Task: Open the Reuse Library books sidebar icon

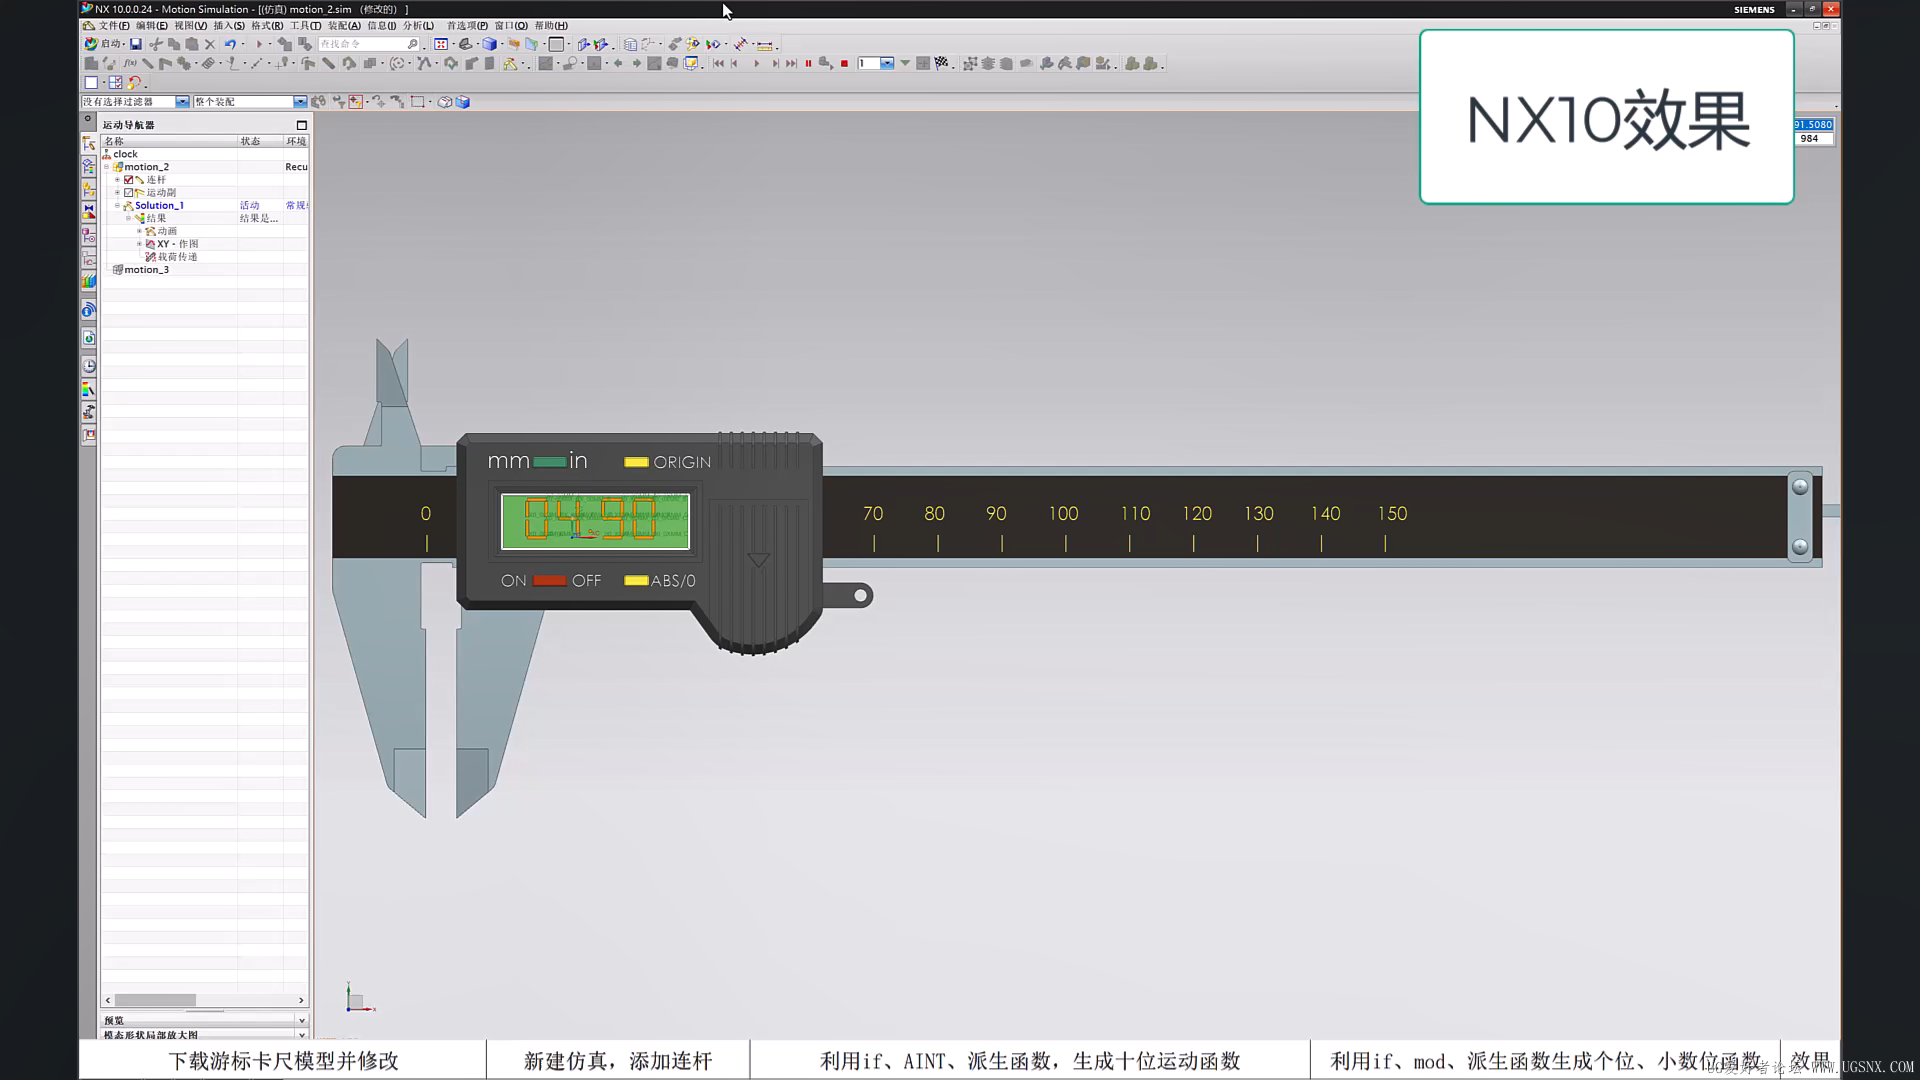Action: [89, 282]
